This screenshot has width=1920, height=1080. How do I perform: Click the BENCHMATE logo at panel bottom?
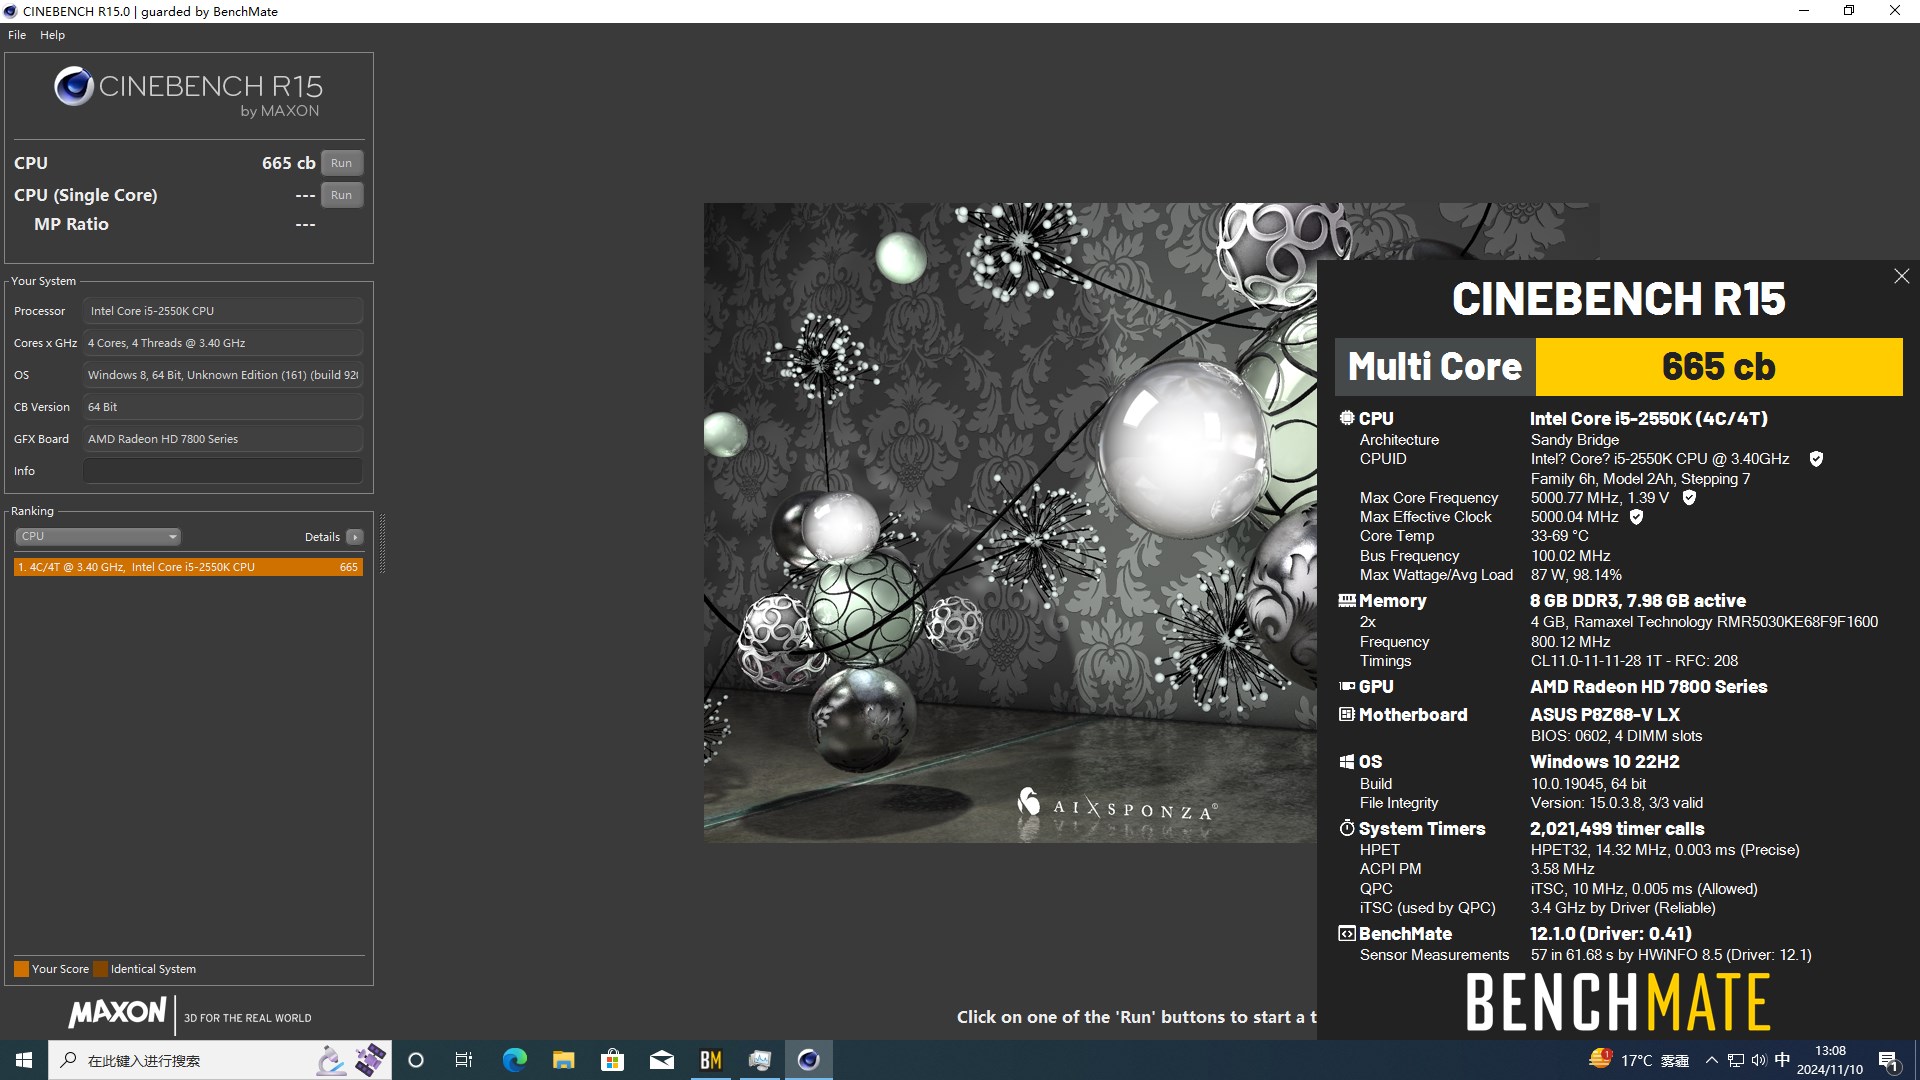1618,1003
